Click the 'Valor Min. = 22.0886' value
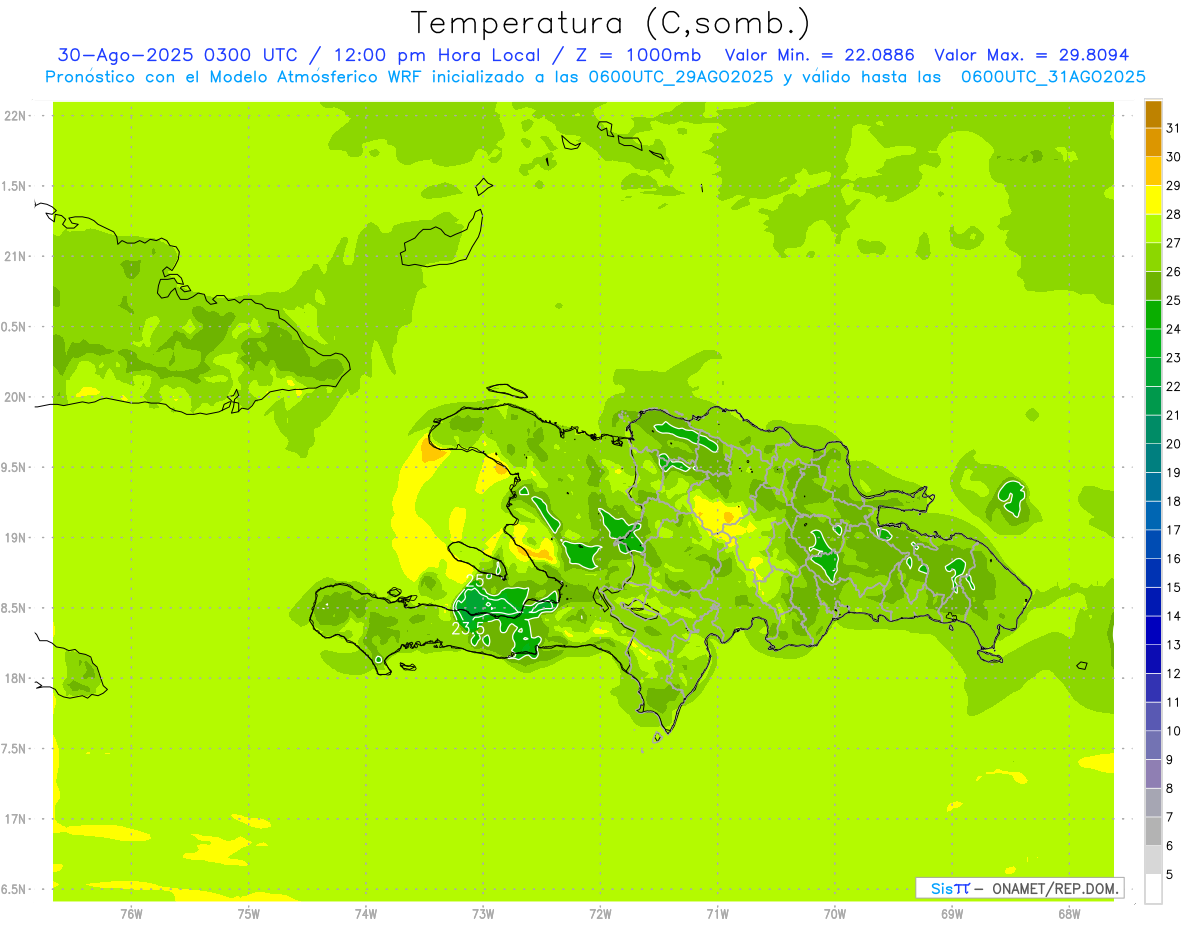Image resolution: width=1200 pixels, height=927 pixels. [820, 55]
